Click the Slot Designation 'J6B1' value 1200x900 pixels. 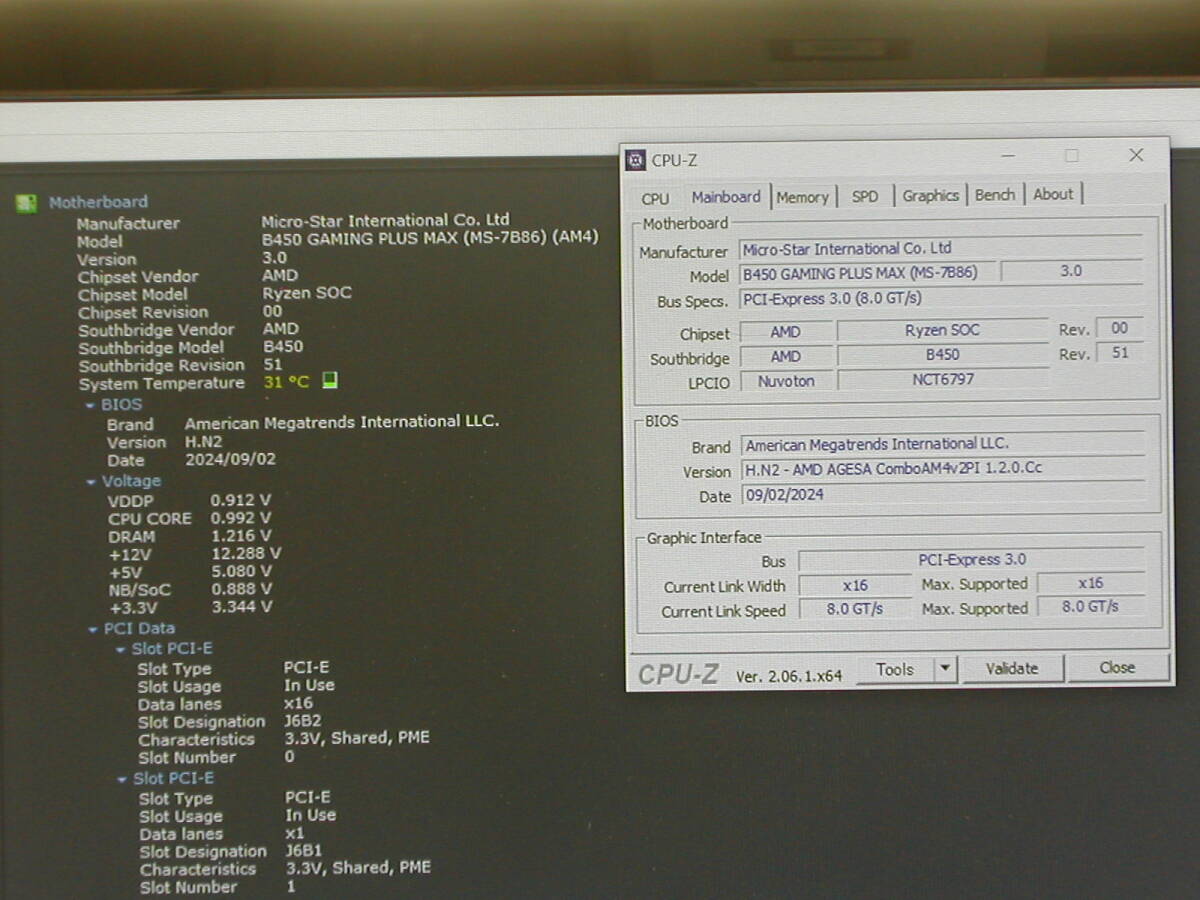304,851
